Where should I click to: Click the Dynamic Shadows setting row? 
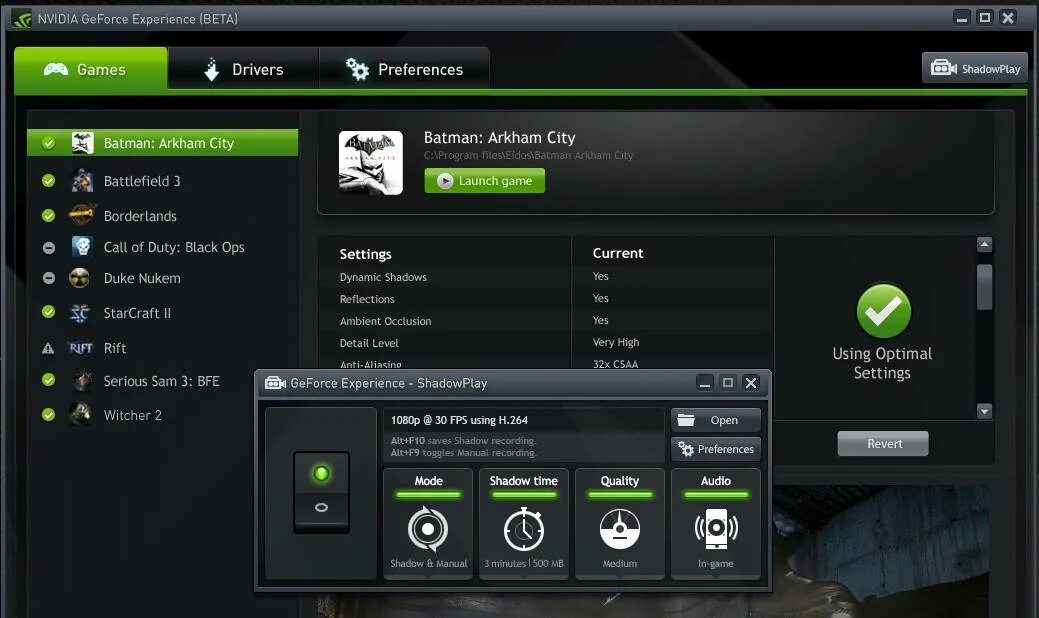547,277
